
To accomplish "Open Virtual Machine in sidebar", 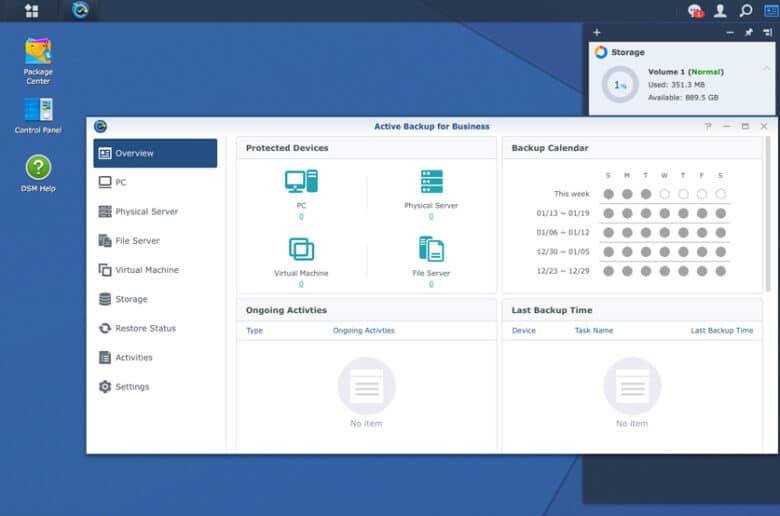I will (155, 270).
